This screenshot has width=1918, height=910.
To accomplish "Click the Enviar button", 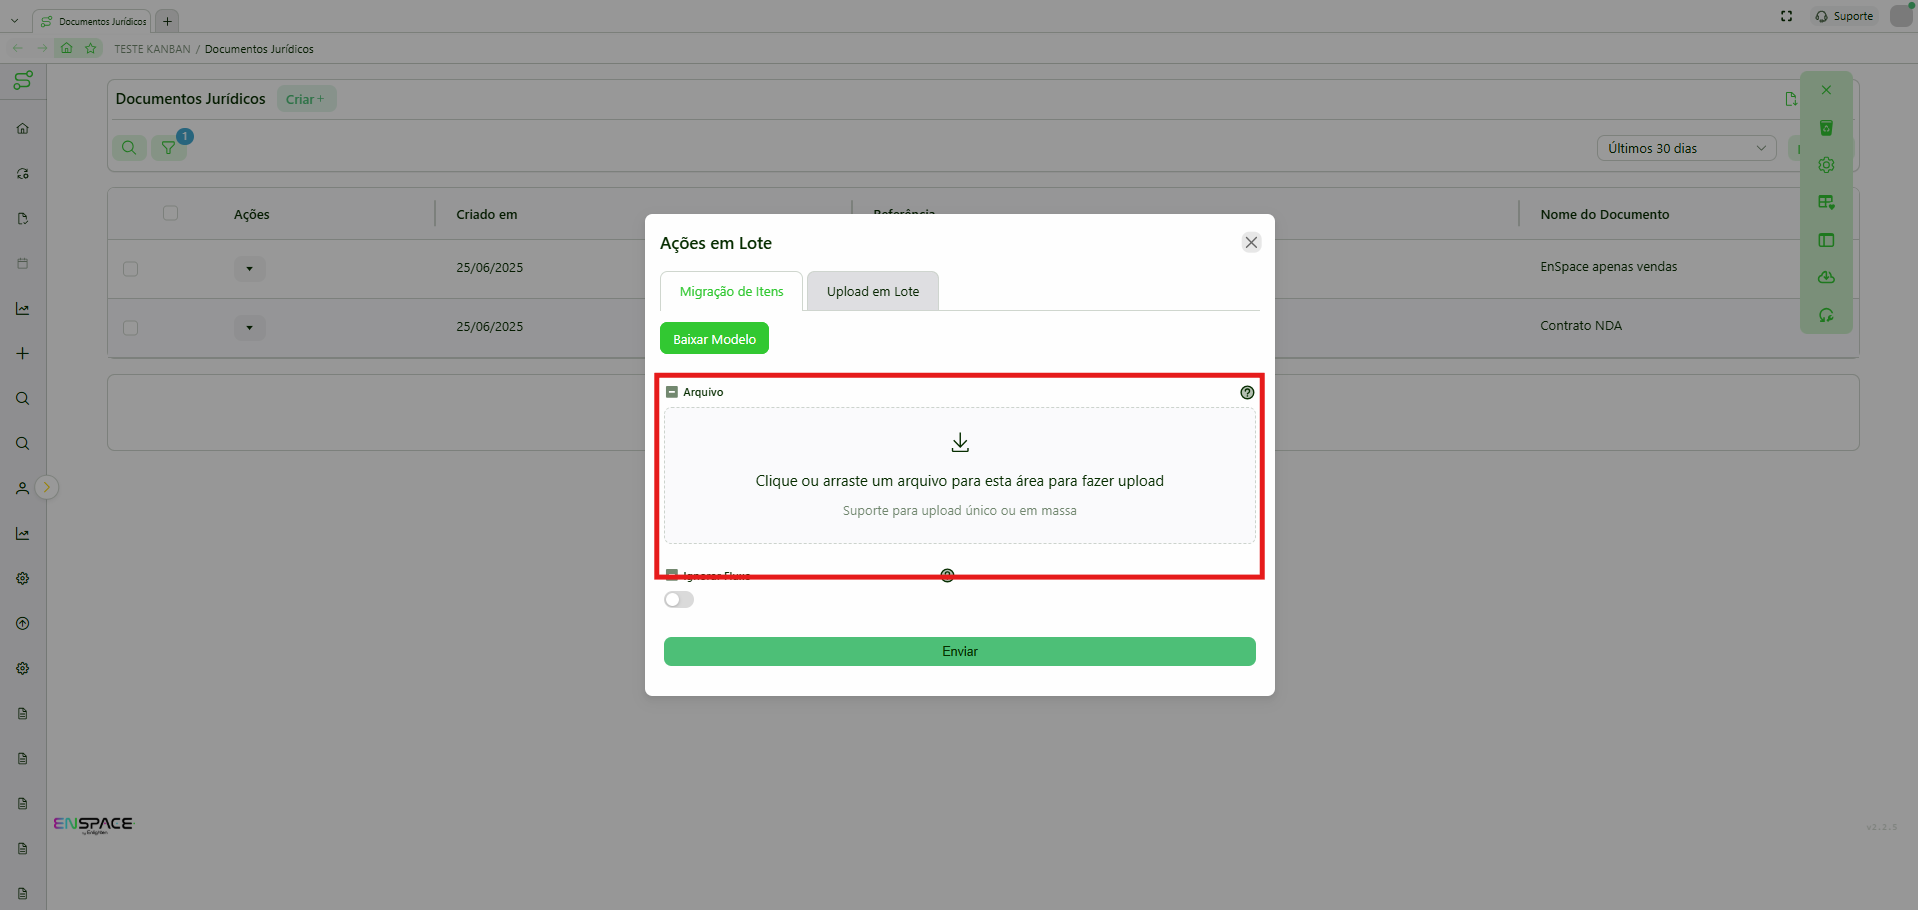I will 960,651.
